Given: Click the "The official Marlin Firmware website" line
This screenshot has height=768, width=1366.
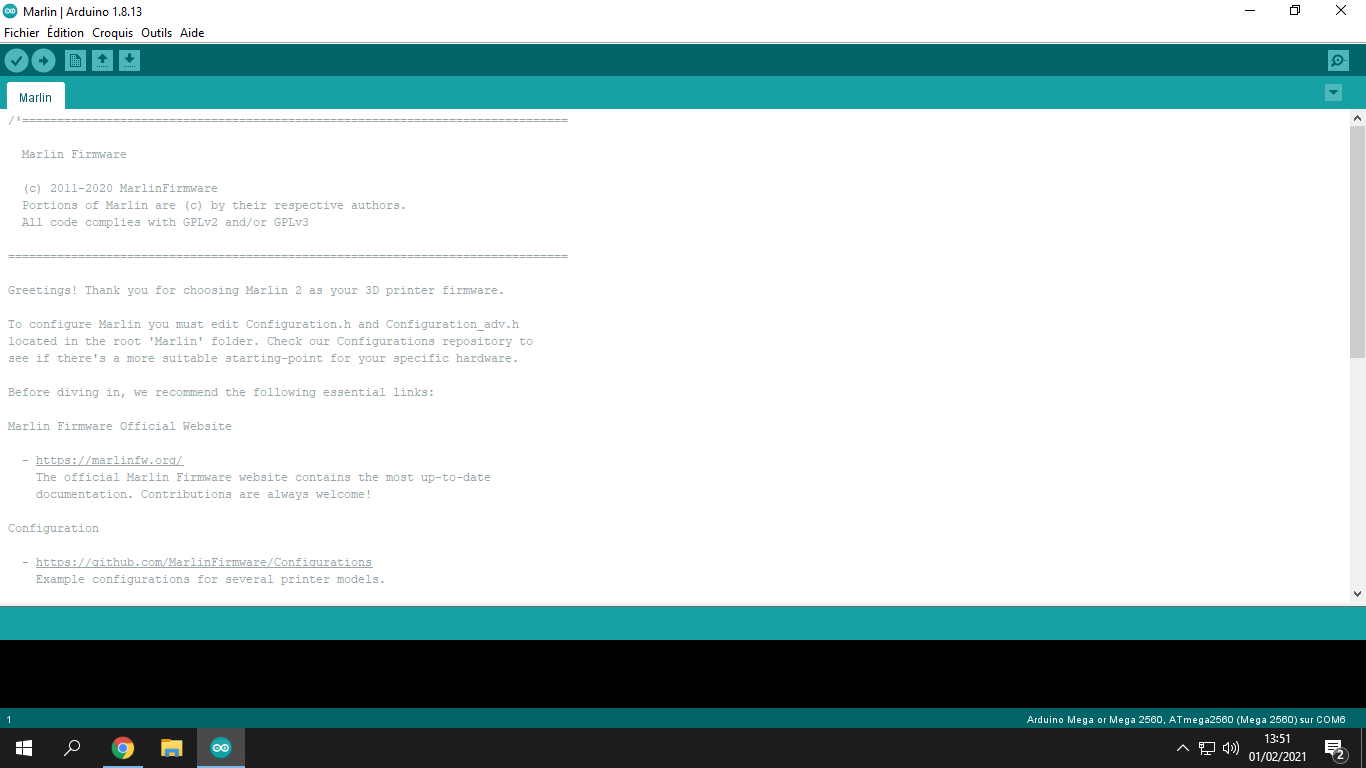Looking at the screenshot, I should click(x=263, y=477).
